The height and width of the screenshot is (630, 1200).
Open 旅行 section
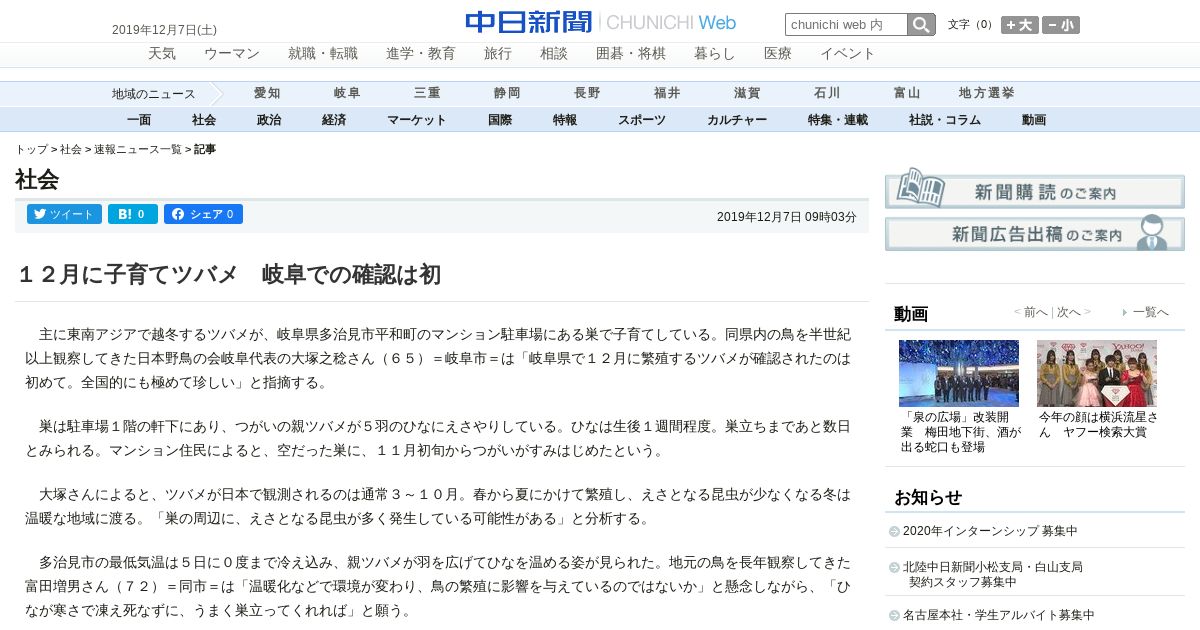tap(498, 54)
